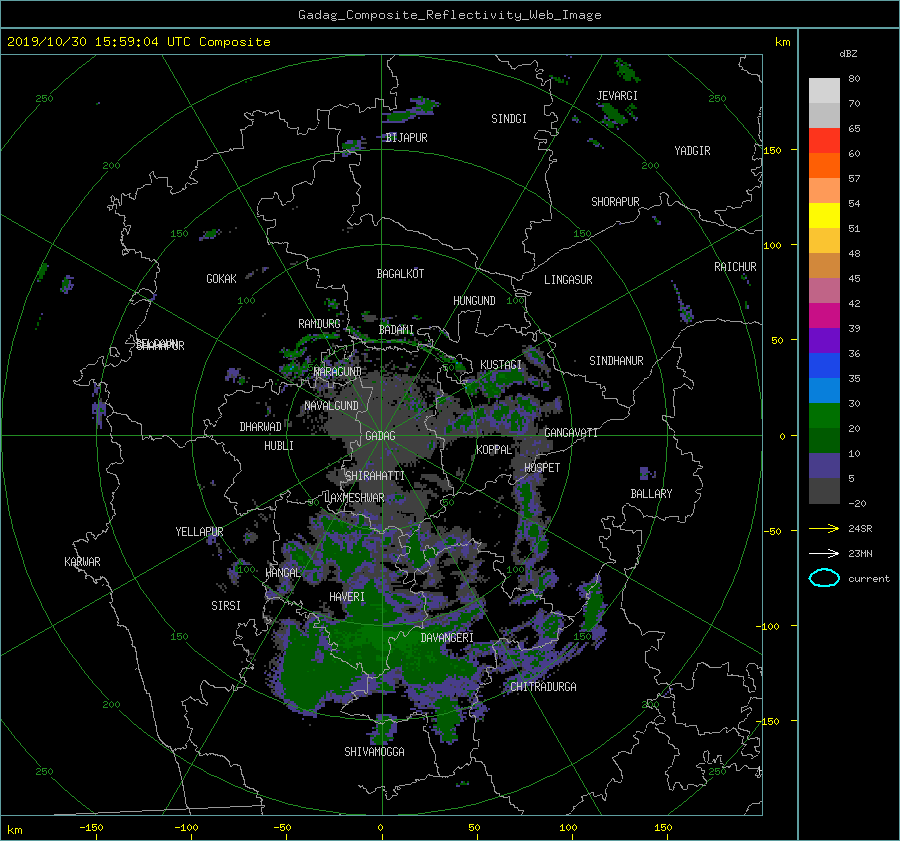
Task: Click the '100' value on bottom km axis
Action: point(568,828)
